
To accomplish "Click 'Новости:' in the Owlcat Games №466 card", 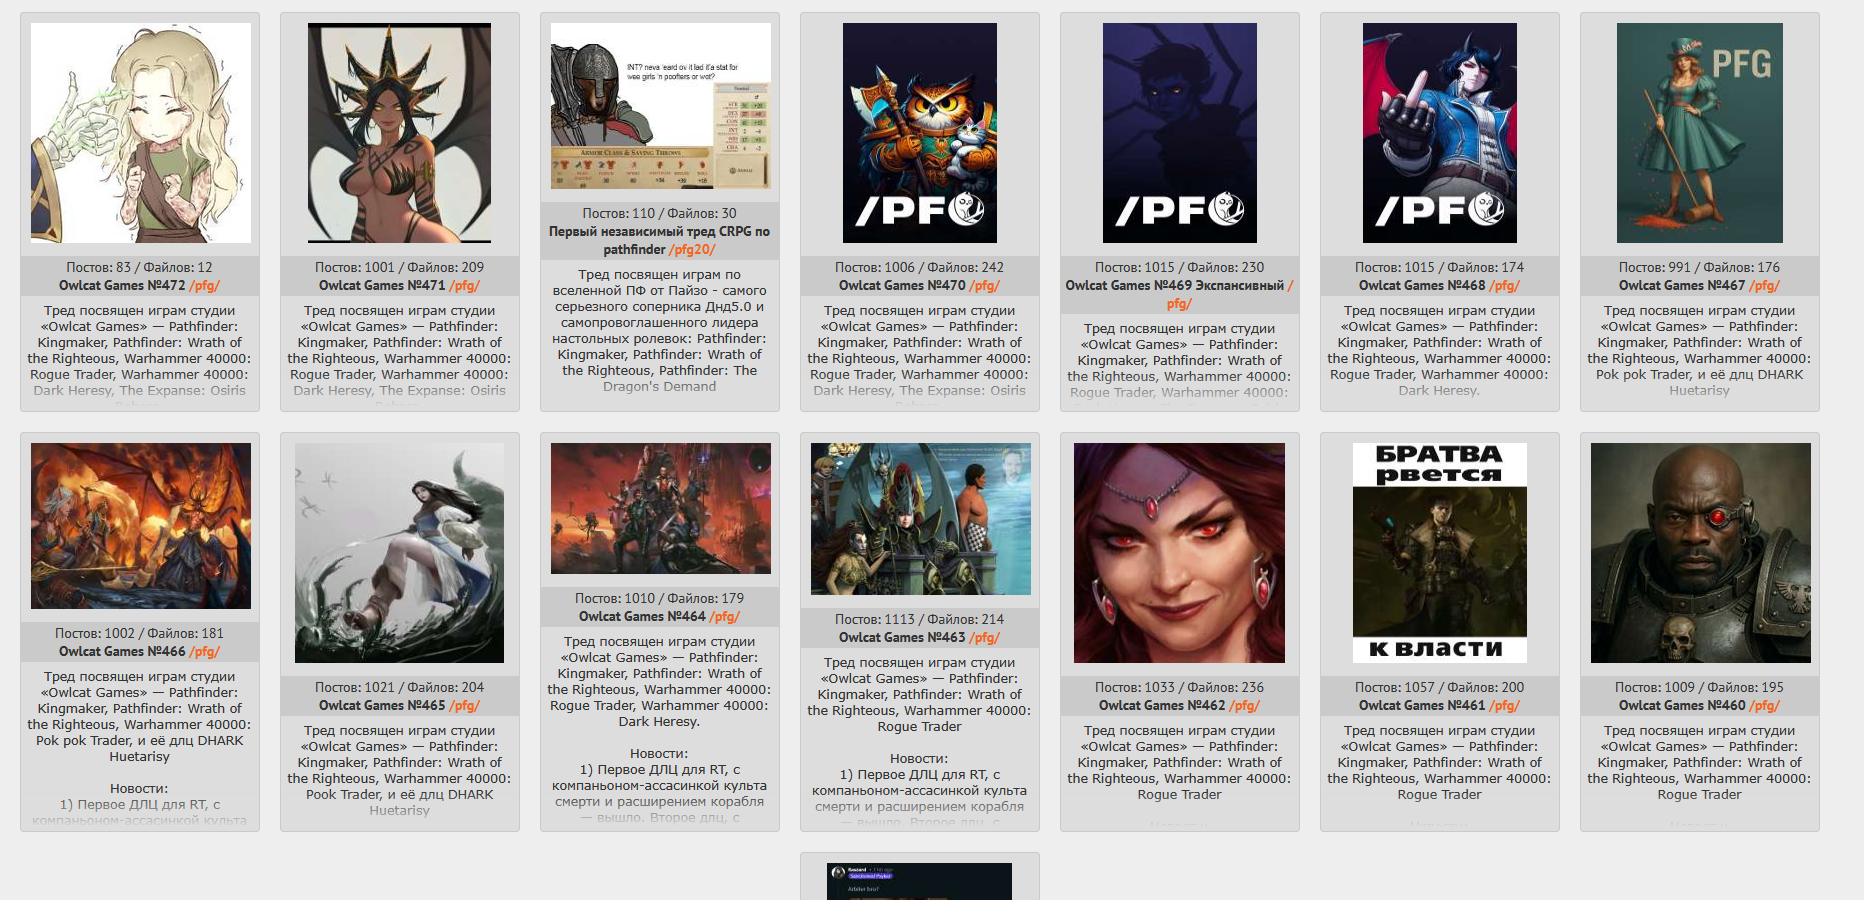I will click(140, 788).
